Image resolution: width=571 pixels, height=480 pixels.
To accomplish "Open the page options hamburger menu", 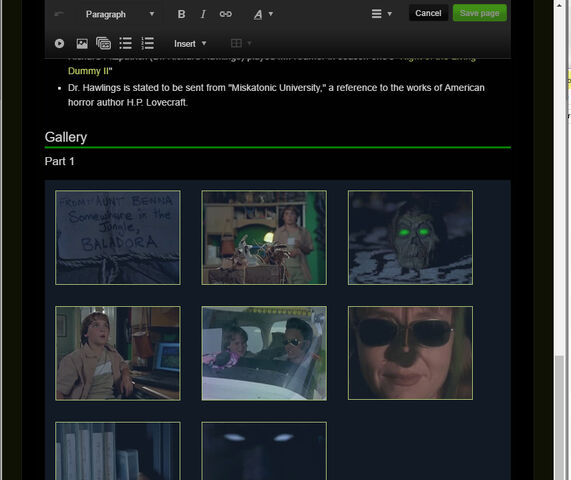I will tap(381, 14).
